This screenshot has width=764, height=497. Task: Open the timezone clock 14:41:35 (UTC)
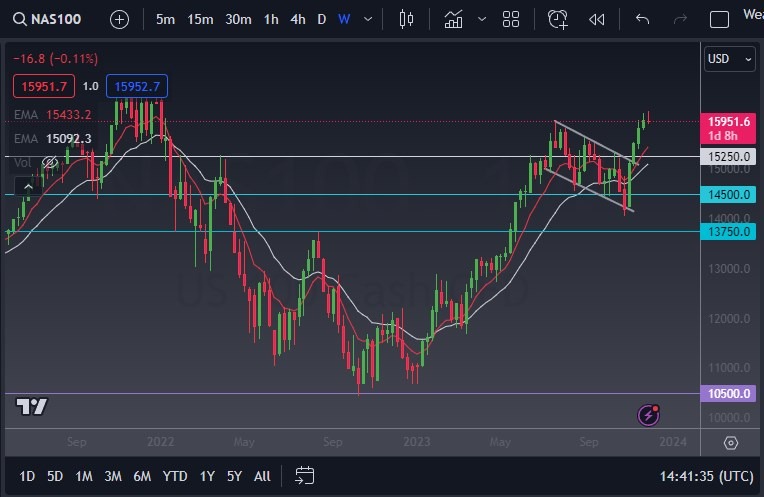(707, 476)
